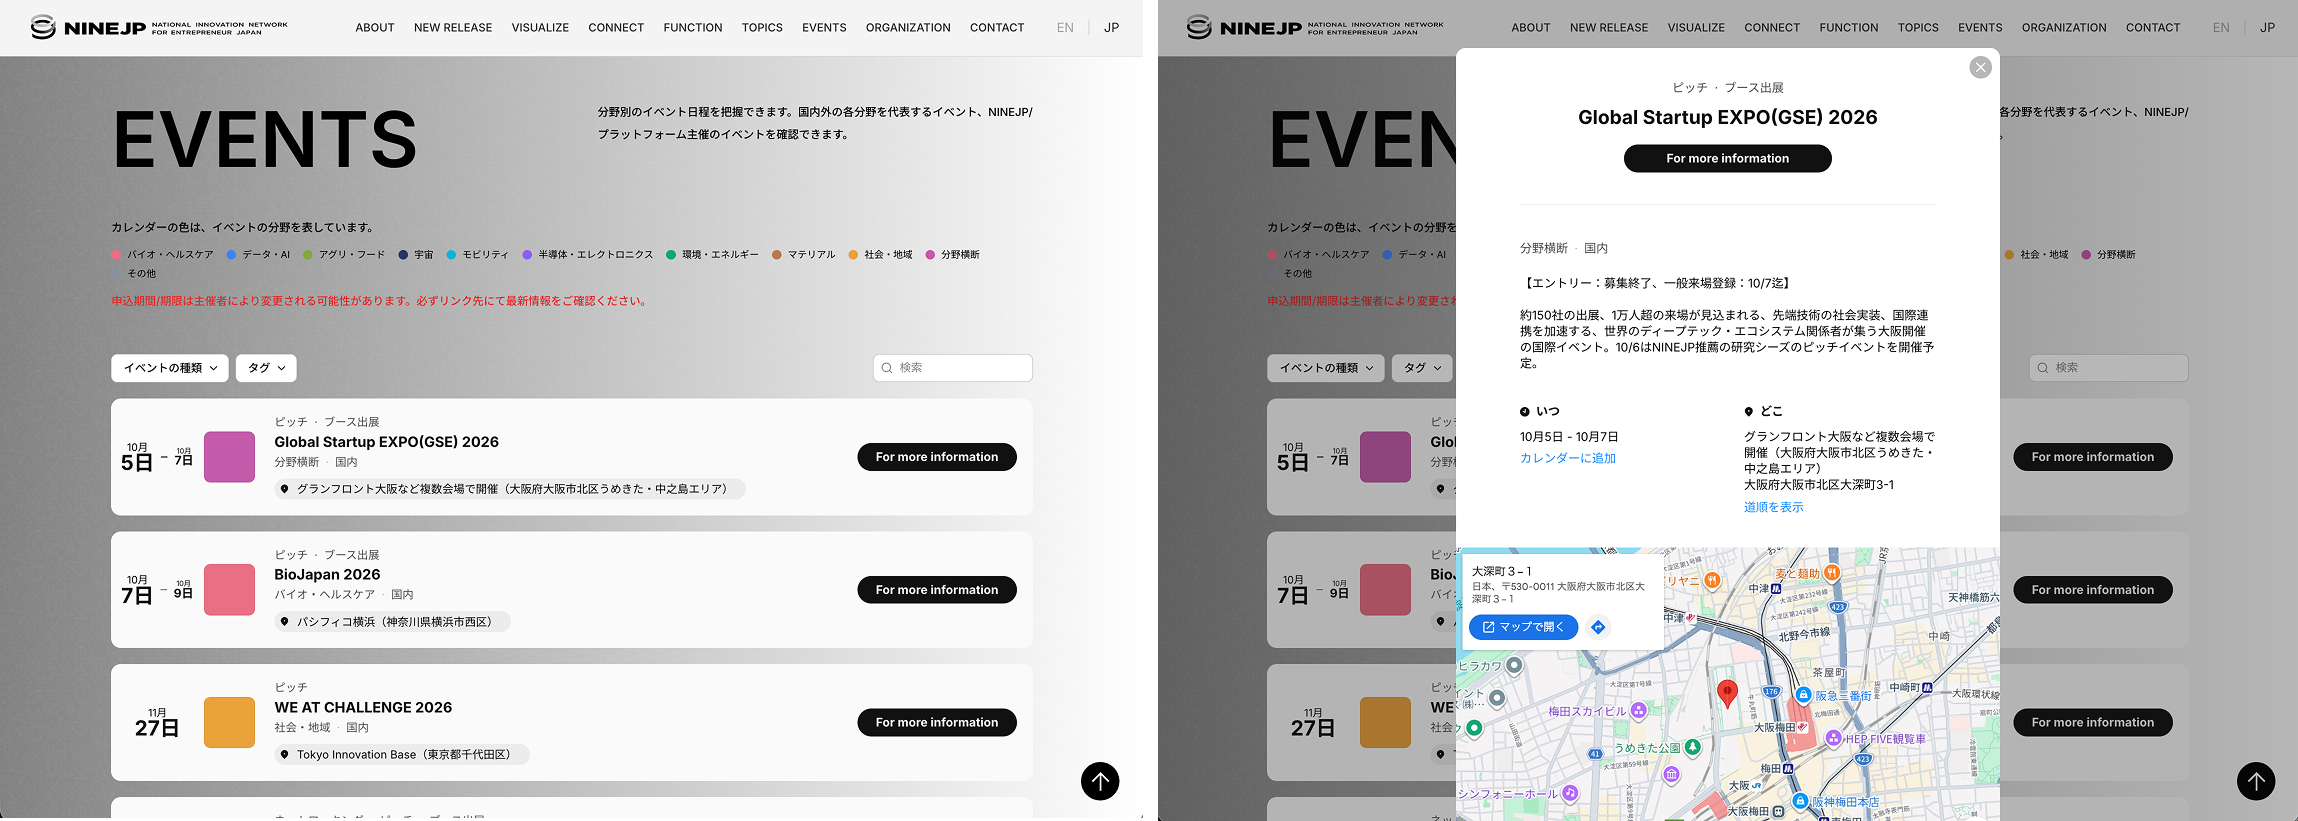The image size is (2298, 821).
Task: Open the TOPICS menu in left header
Action: click(762, 28)
